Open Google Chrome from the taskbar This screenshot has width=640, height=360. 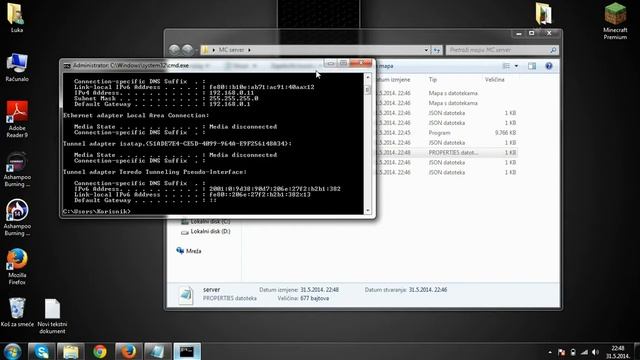pos(100,351)
